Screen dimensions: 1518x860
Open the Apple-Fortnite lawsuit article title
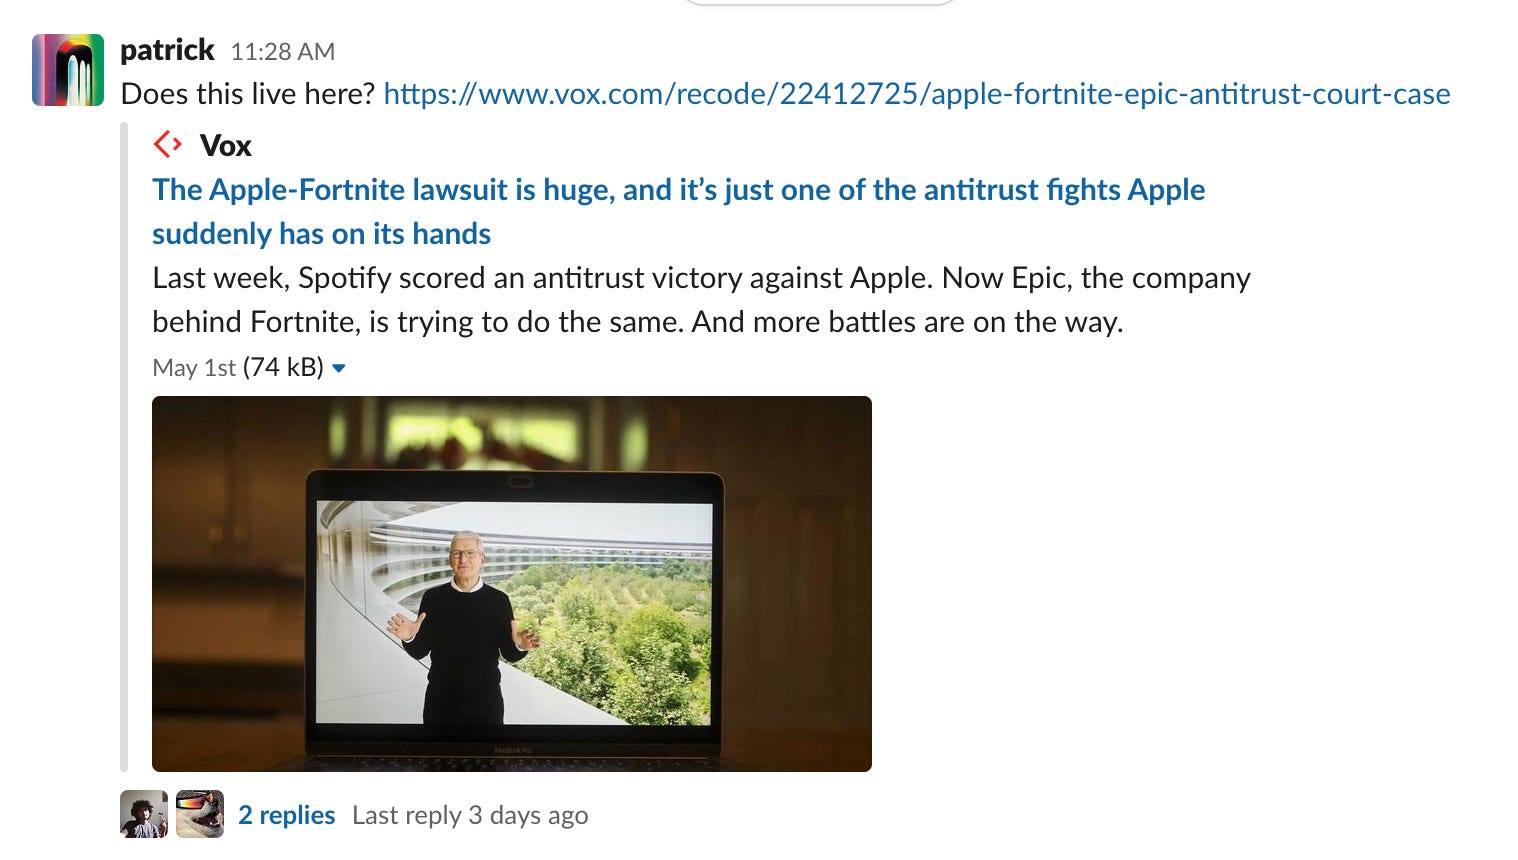click(678, 211)
